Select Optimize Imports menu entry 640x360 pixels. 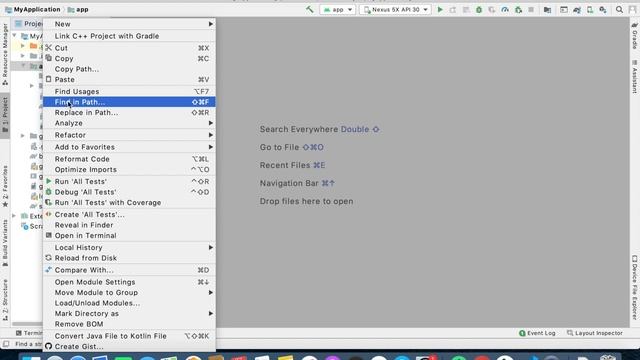coord(129,169)
